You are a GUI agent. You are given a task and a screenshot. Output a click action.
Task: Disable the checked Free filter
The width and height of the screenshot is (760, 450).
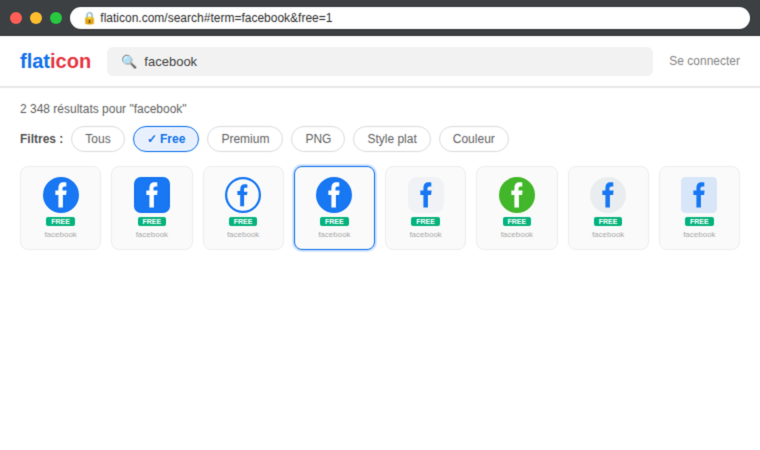(166, 139)
